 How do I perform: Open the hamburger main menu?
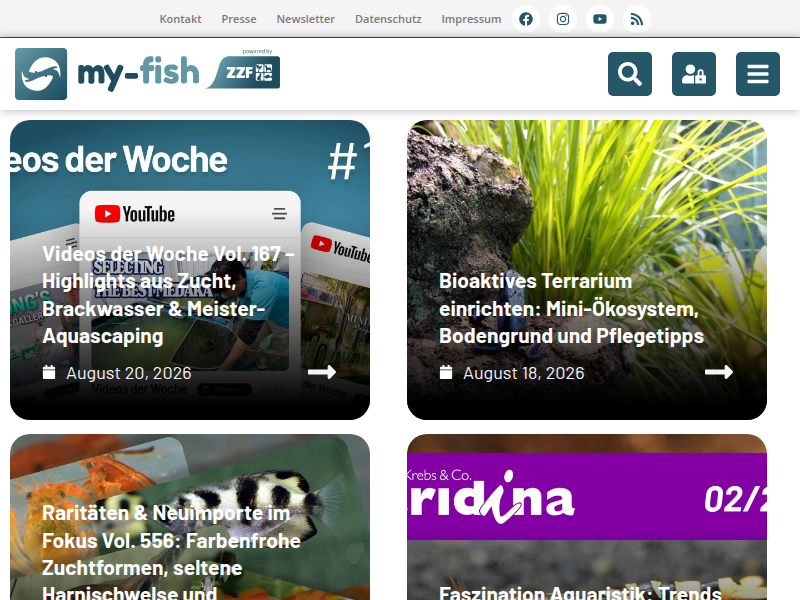click(758, 74)
